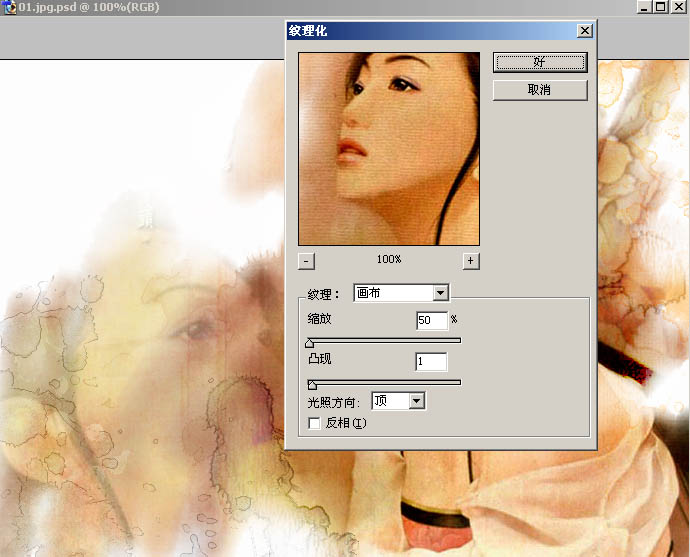
Task: Maximize the 01.jpg.psd document window
Action: 661,7
